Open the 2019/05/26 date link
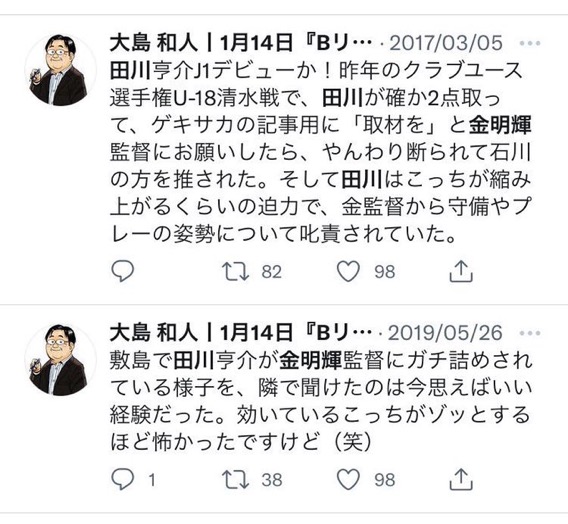Screen dimensions: 568x524 (x=446, y=333)
